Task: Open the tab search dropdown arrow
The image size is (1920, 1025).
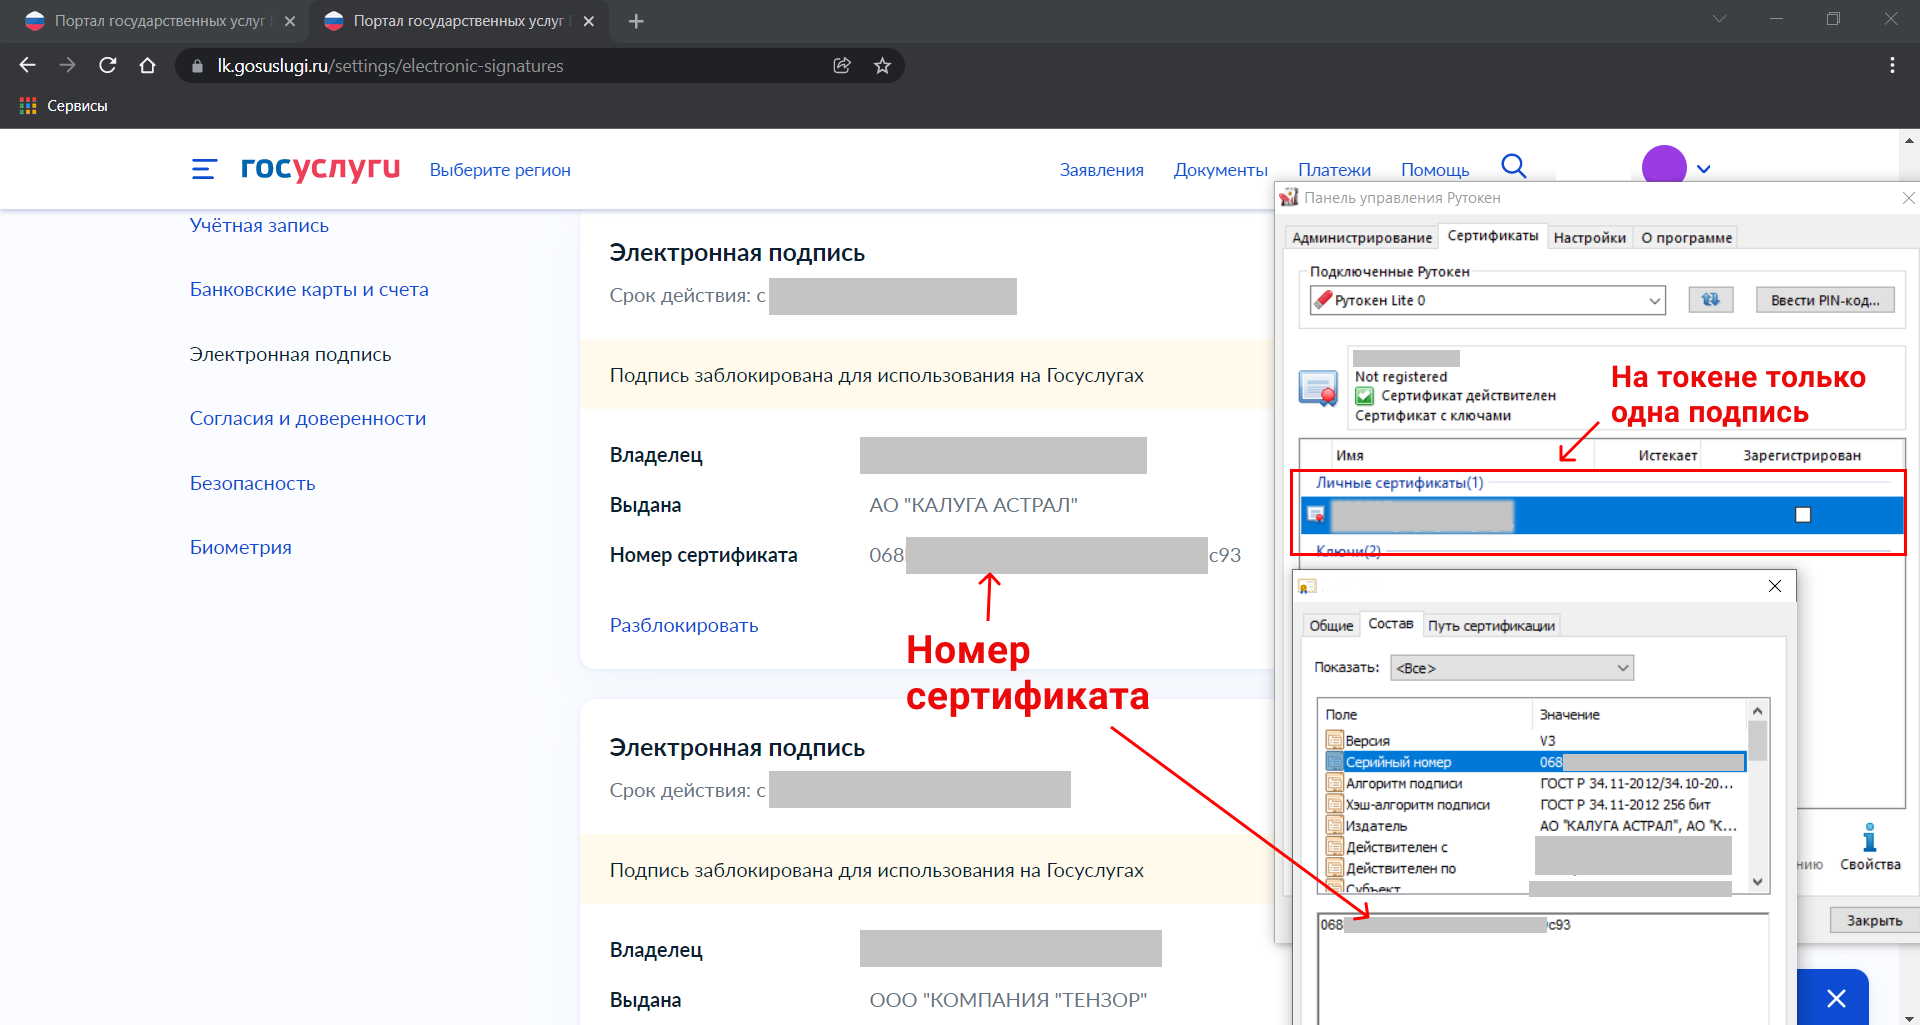Action: tap(1719, 19)
